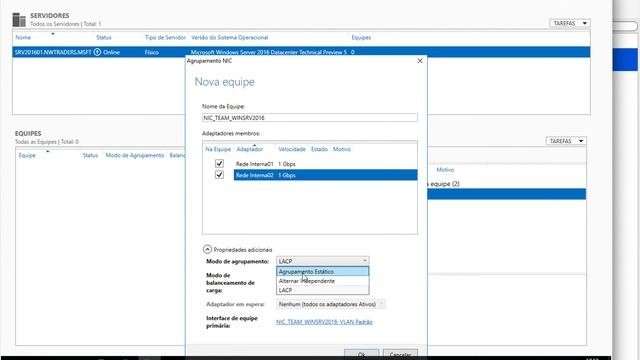The height and width of the screenshot is (360, 640).
Task: Sort adapters by the Adaptador column
Action: (249, 149)
